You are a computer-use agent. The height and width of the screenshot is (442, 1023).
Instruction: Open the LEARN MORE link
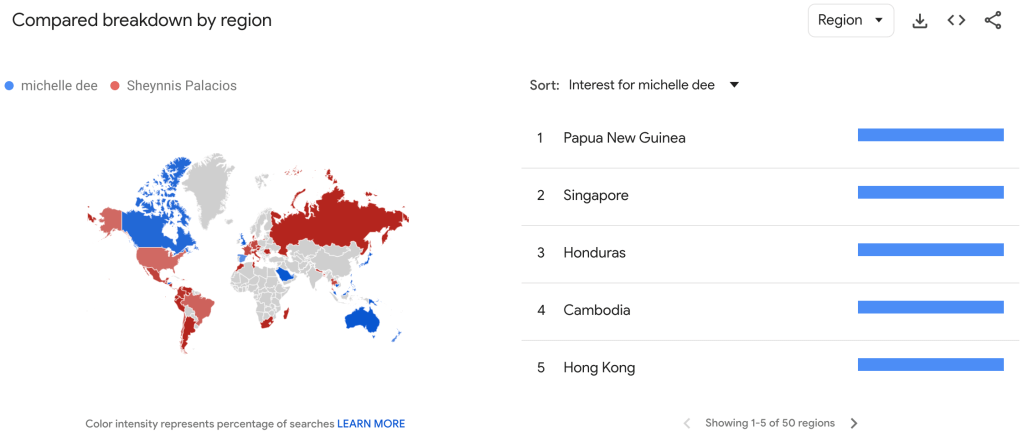(x=371, y=424)
